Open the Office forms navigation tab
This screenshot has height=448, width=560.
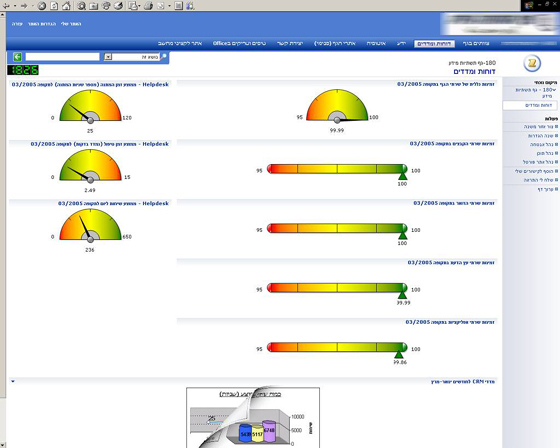(239, 44)
